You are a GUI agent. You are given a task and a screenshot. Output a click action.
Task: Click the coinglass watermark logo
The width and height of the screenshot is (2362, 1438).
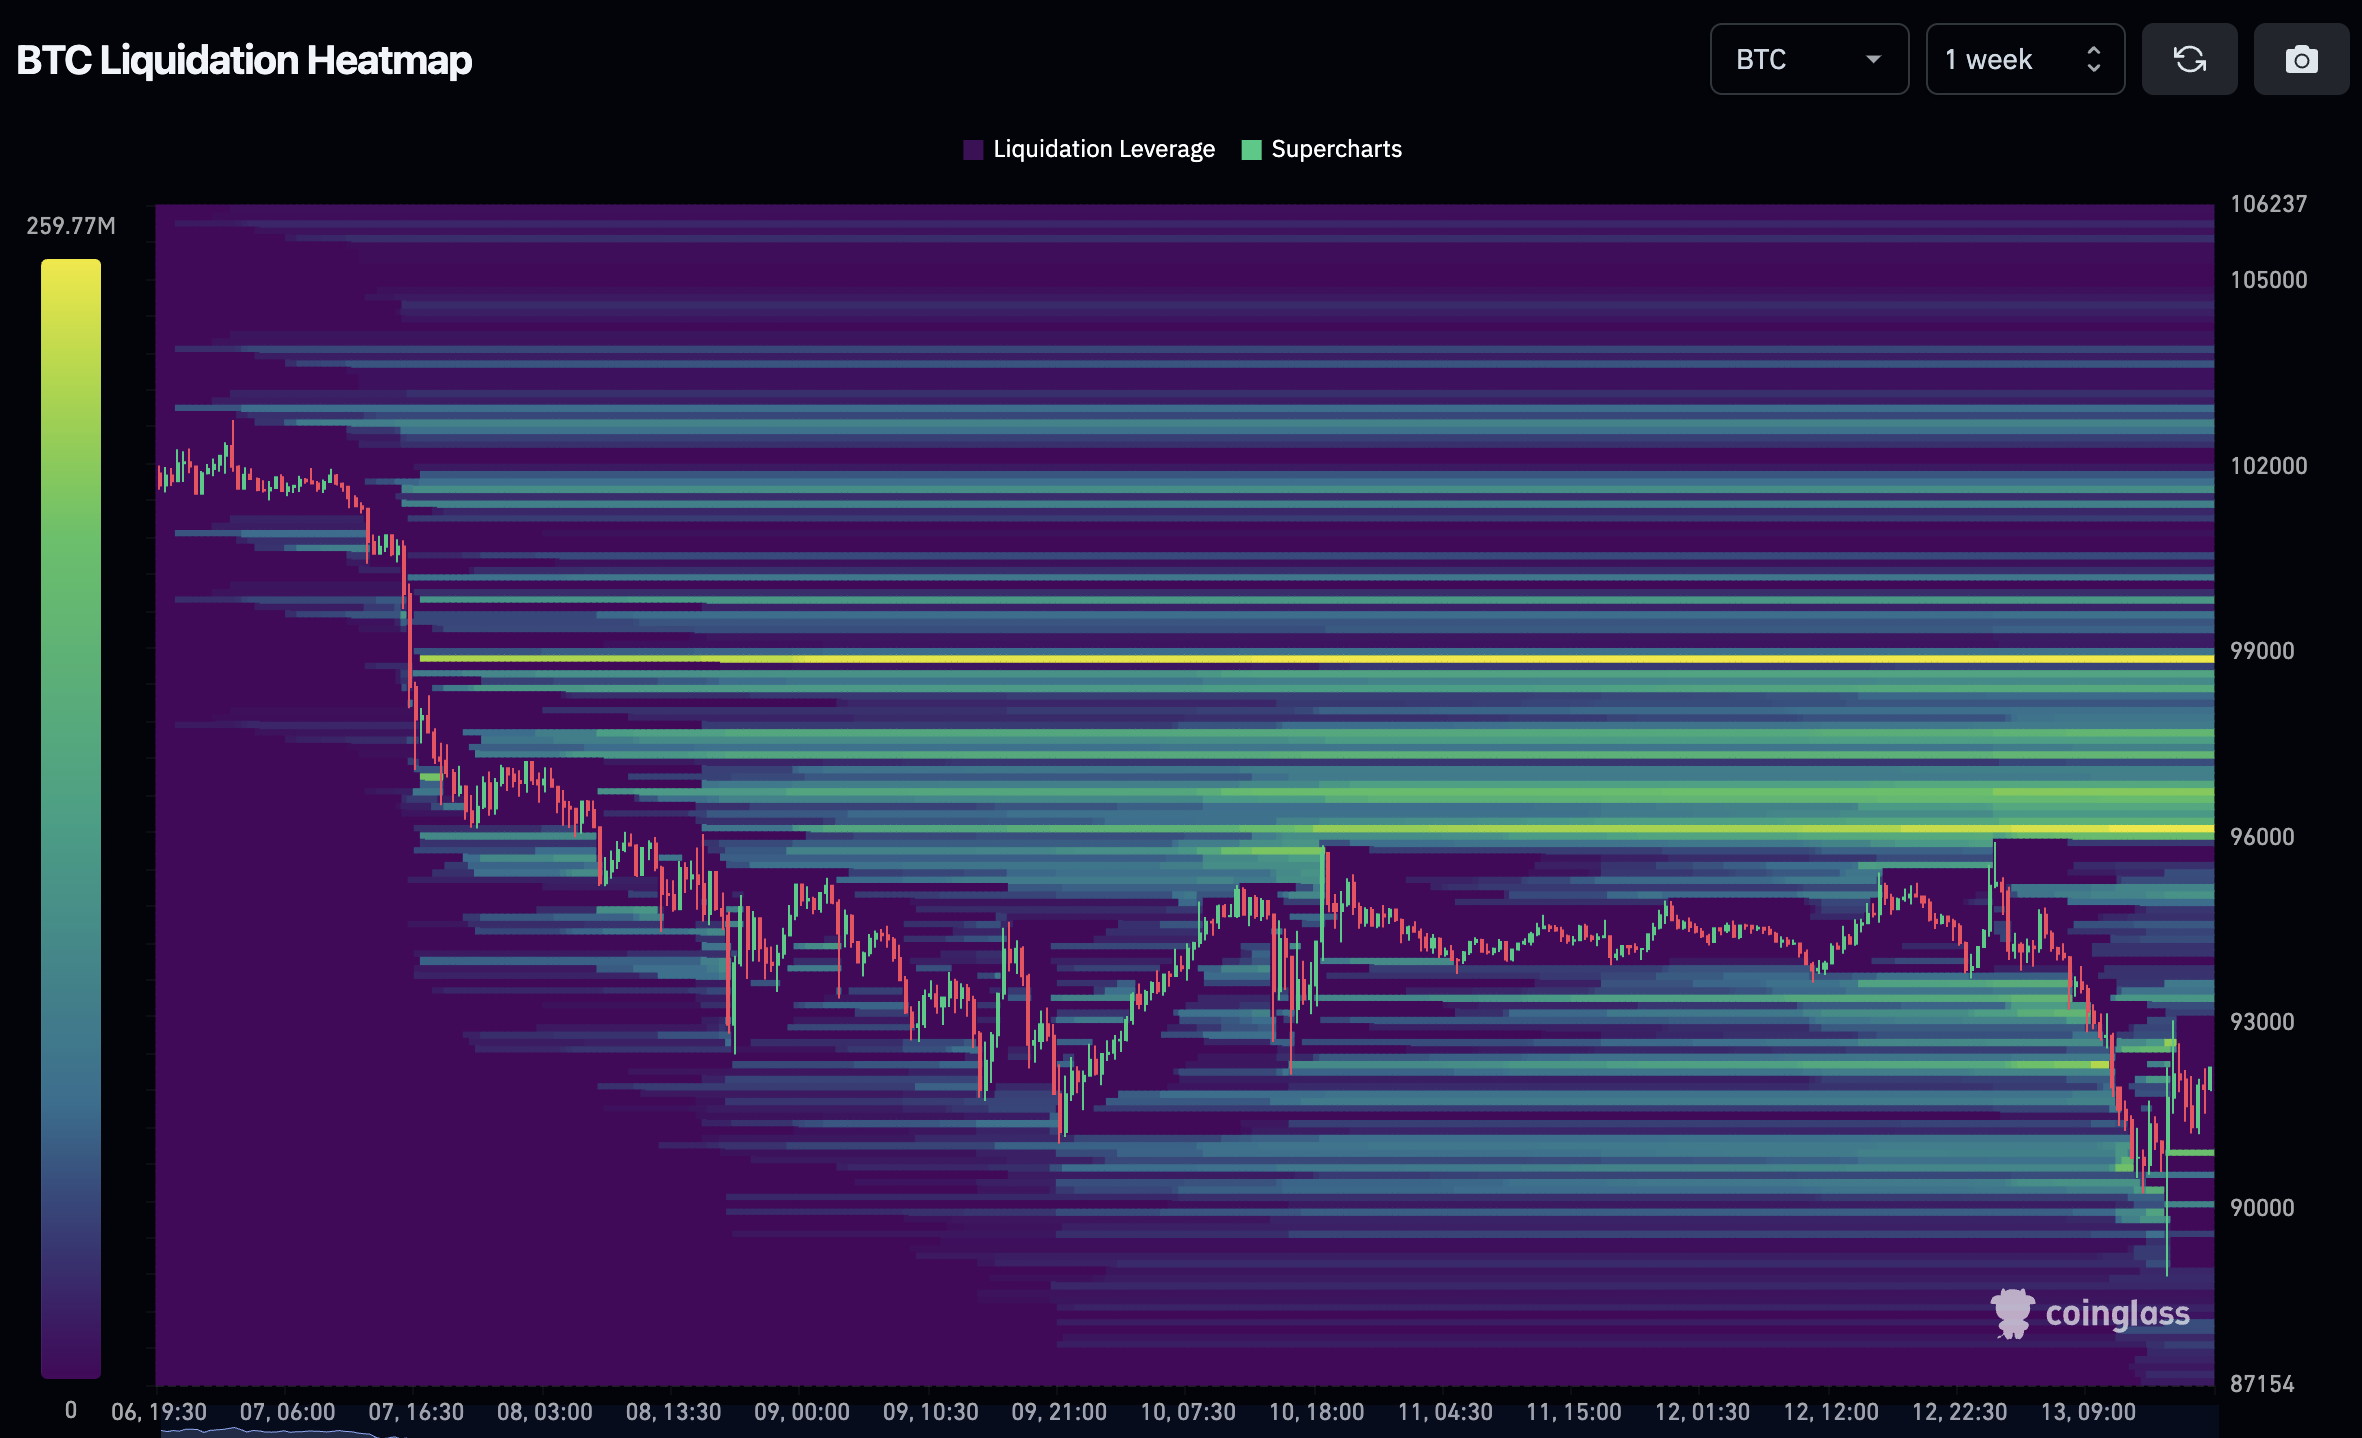(2091, 1313)
